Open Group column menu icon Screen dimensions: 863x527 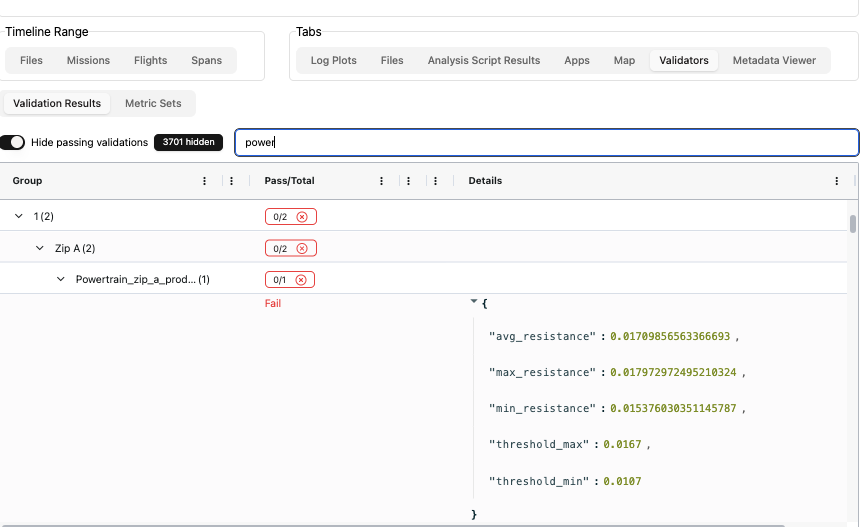click(204, 181)
